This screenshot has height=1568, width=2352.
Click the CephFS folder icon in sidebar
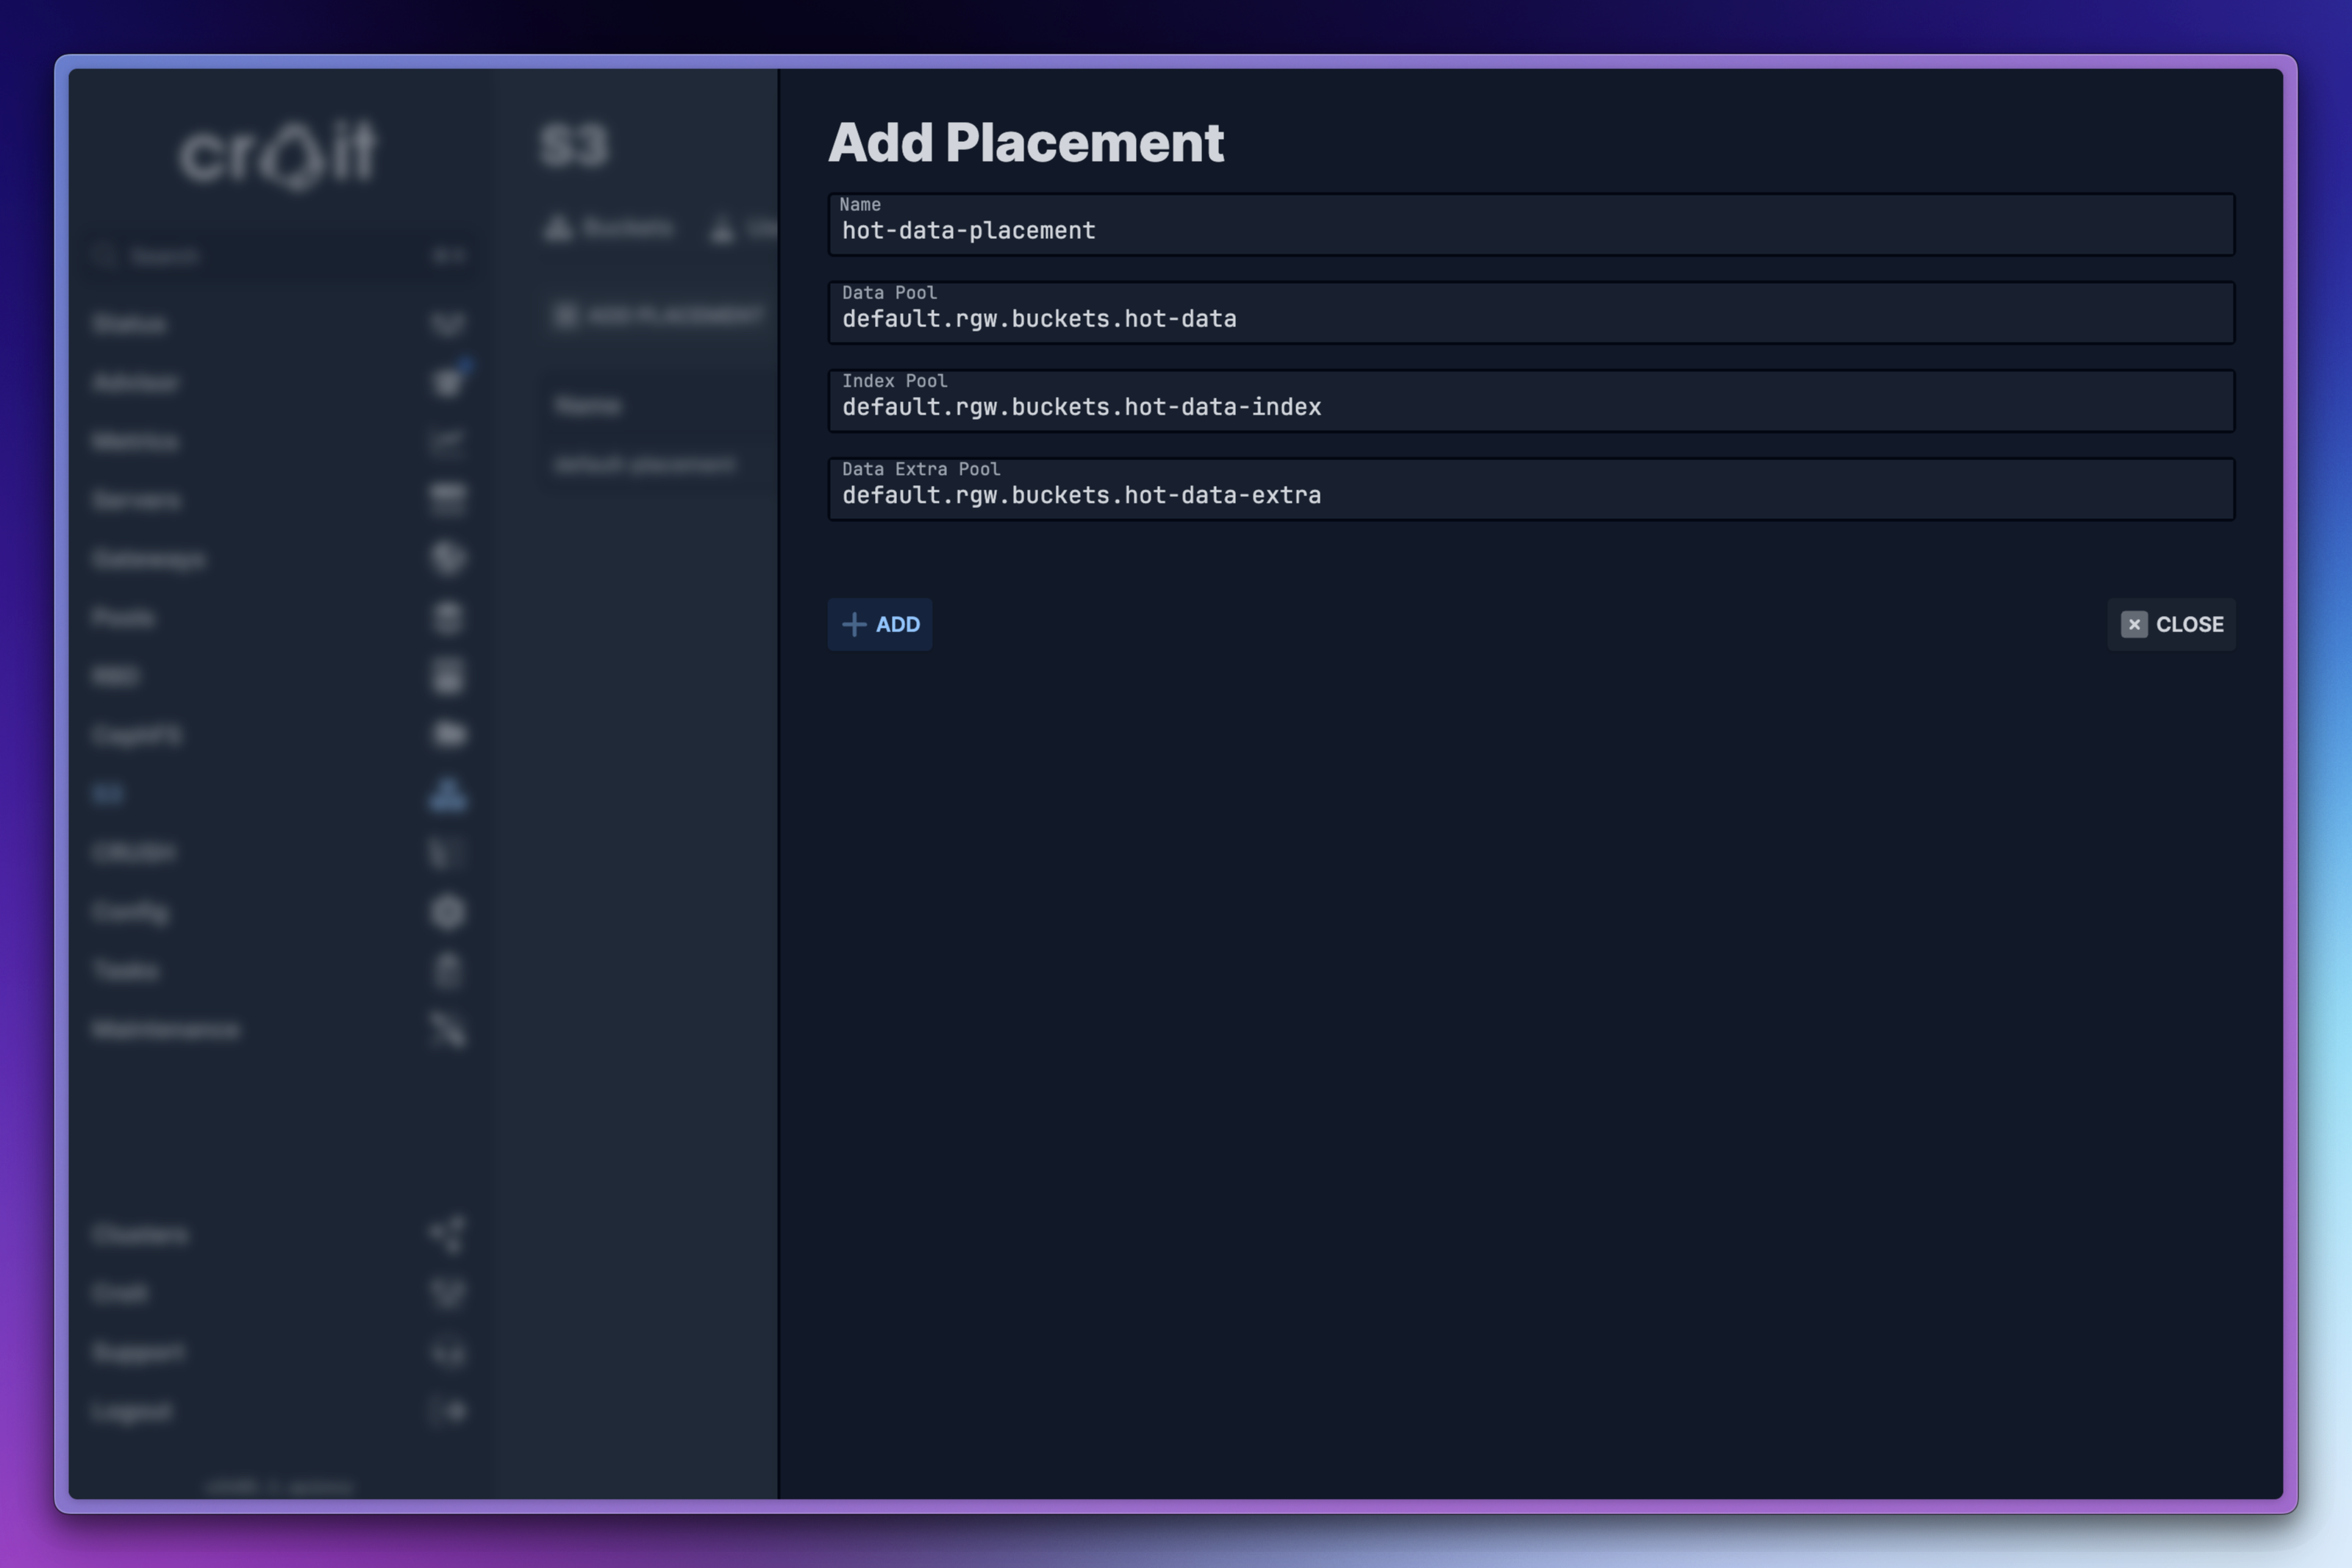pyautogui.click(x=448, y=735)
